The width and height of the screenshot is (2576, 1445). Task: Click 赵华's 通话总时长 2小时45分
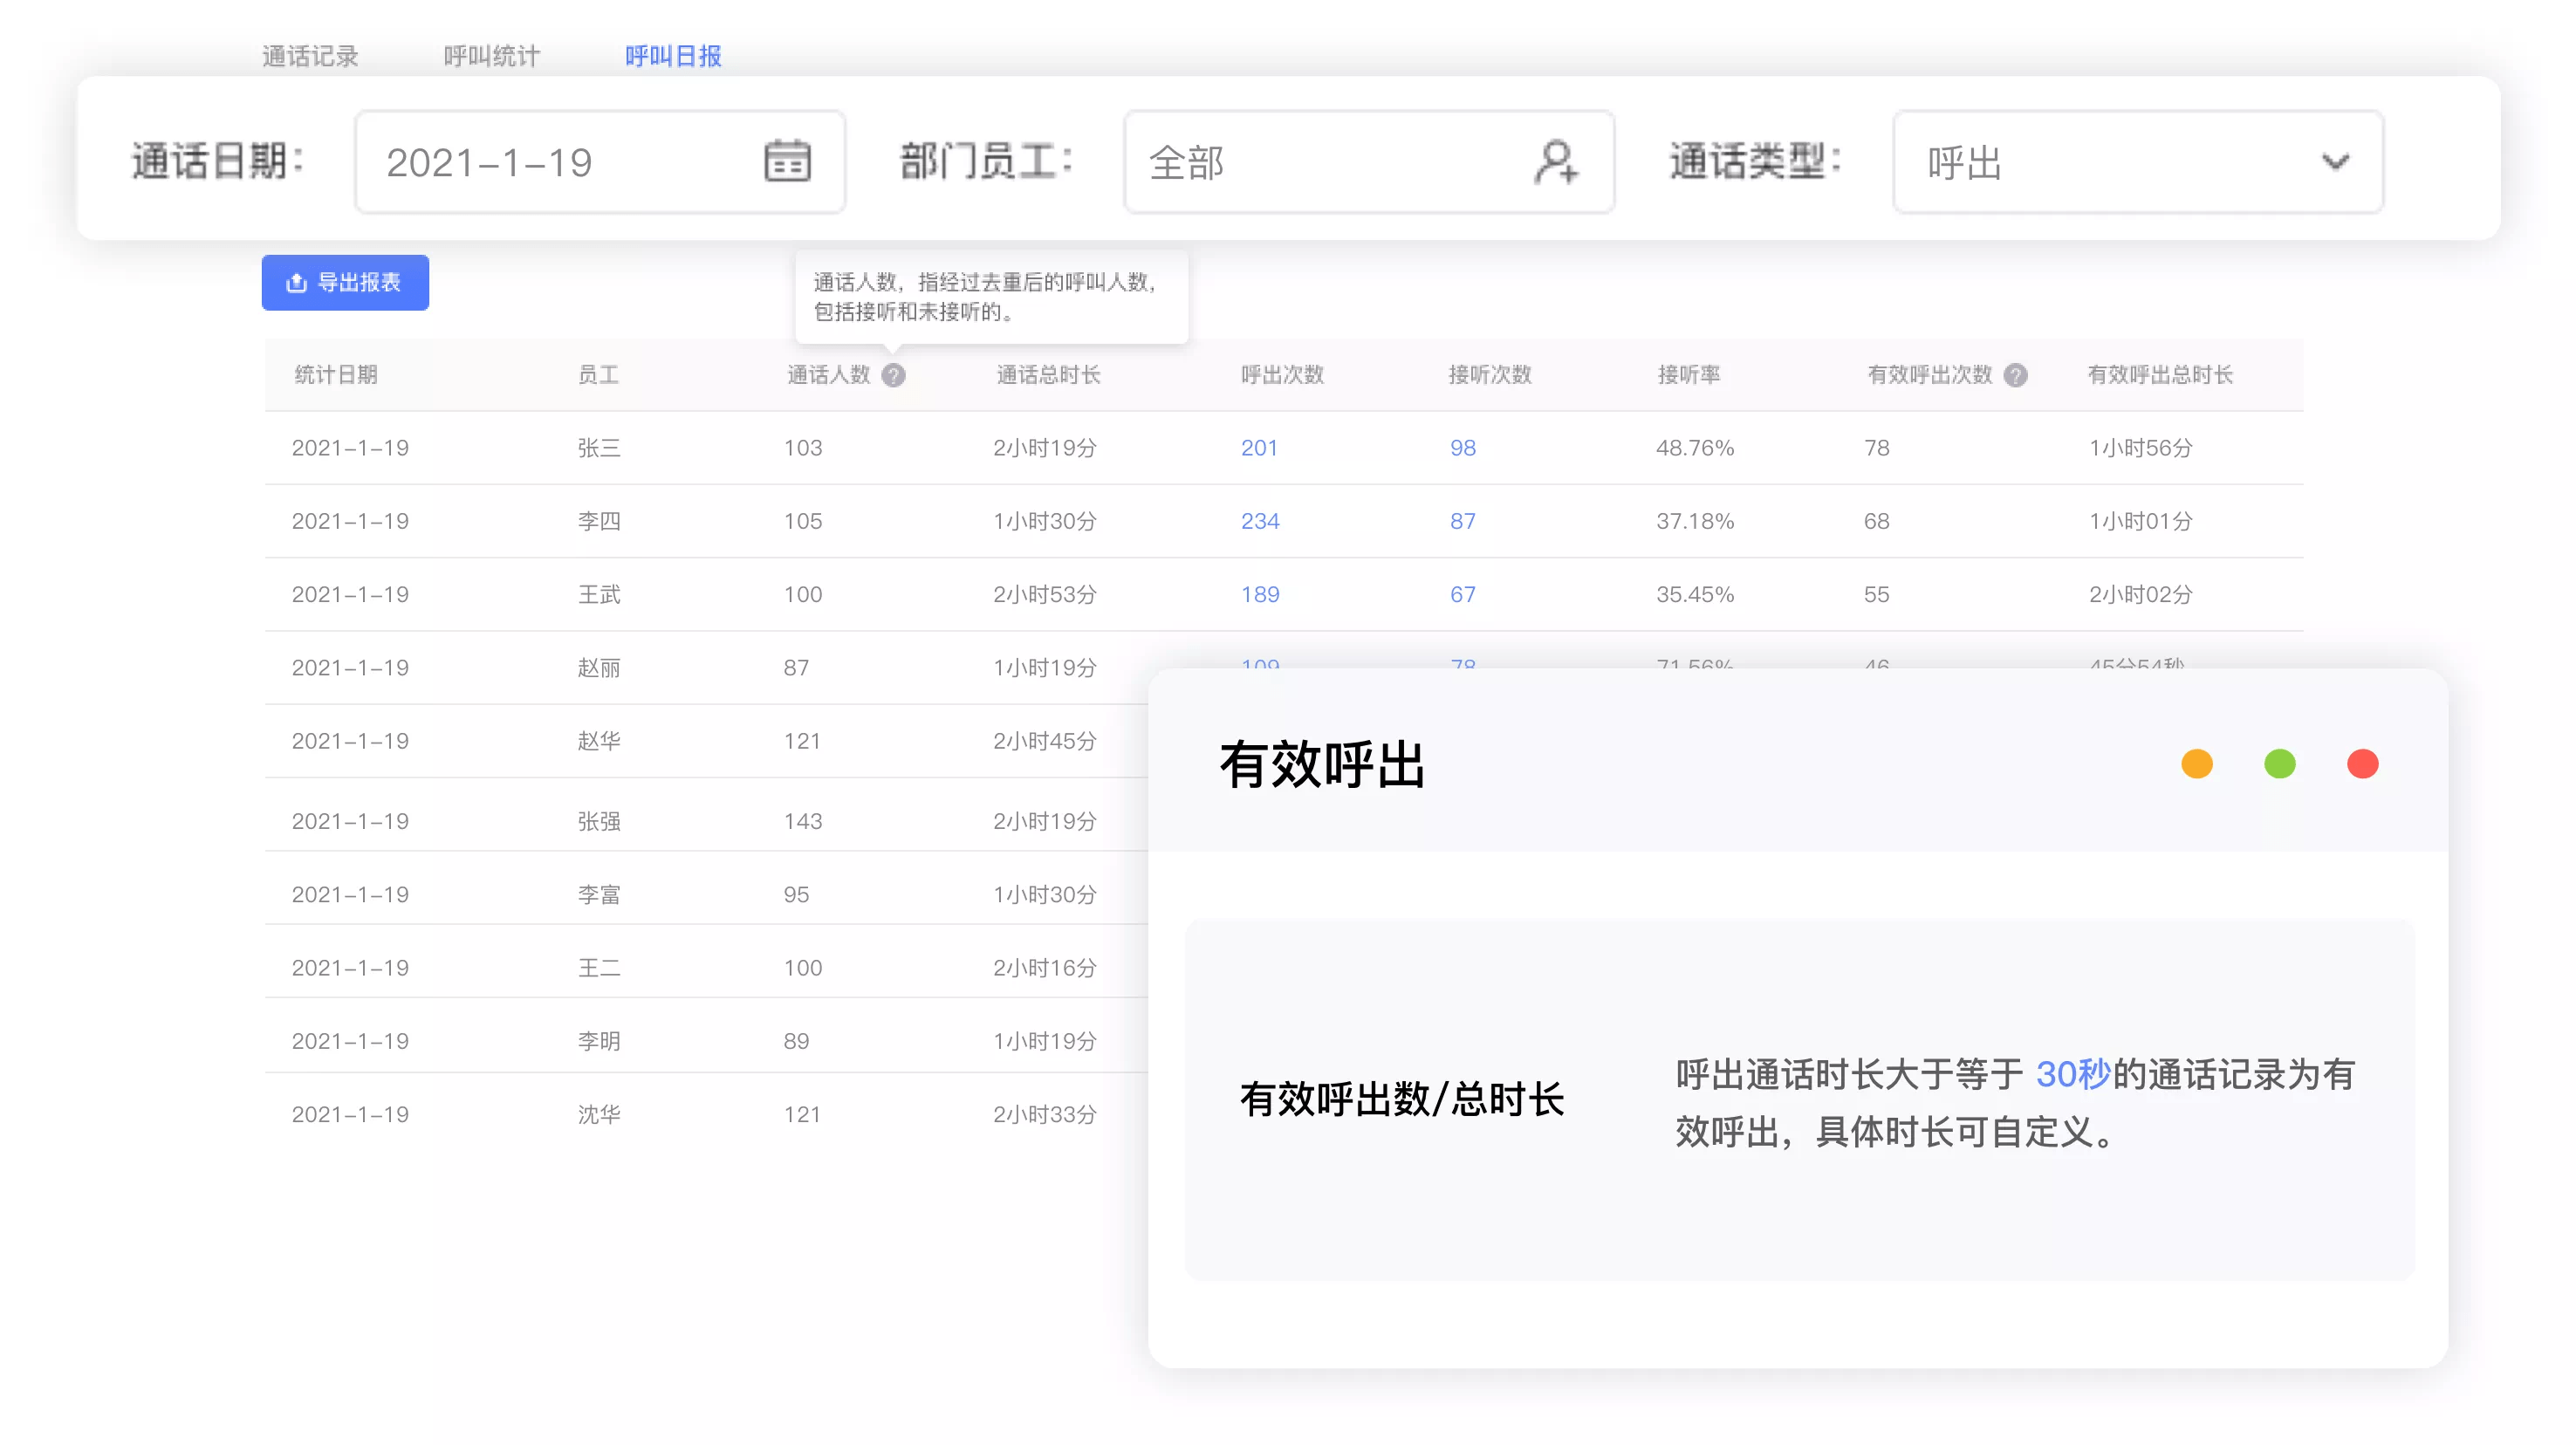pos(1045,741)
